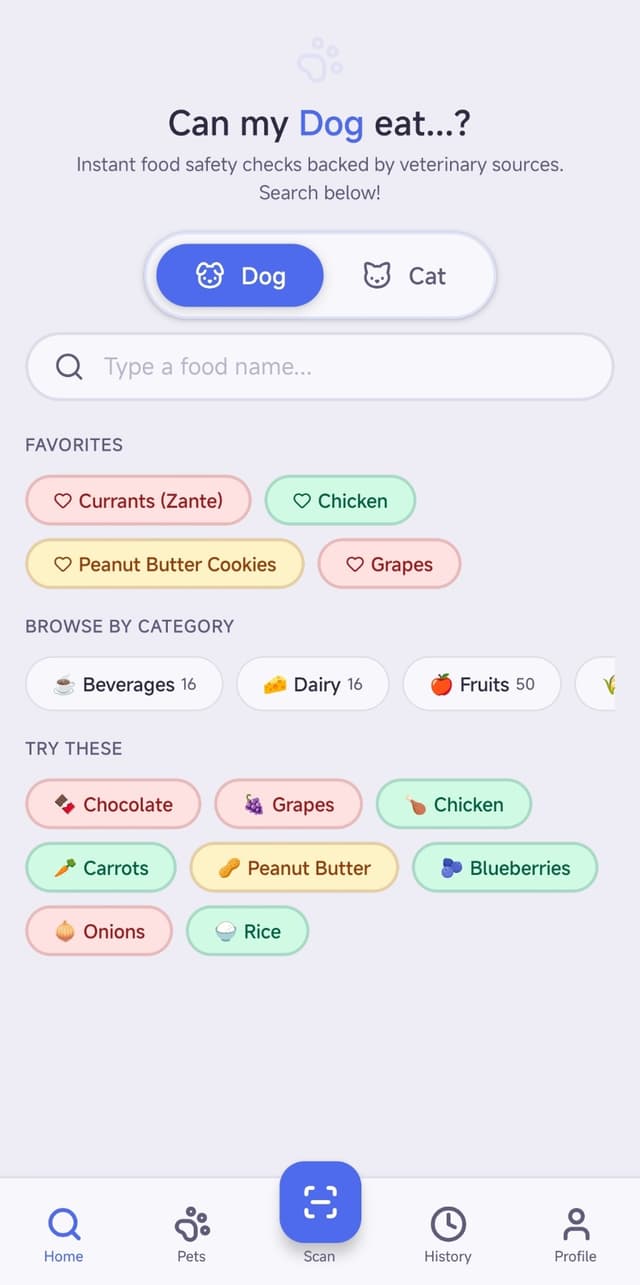Choose the Carrots suggestion chip

101,868
